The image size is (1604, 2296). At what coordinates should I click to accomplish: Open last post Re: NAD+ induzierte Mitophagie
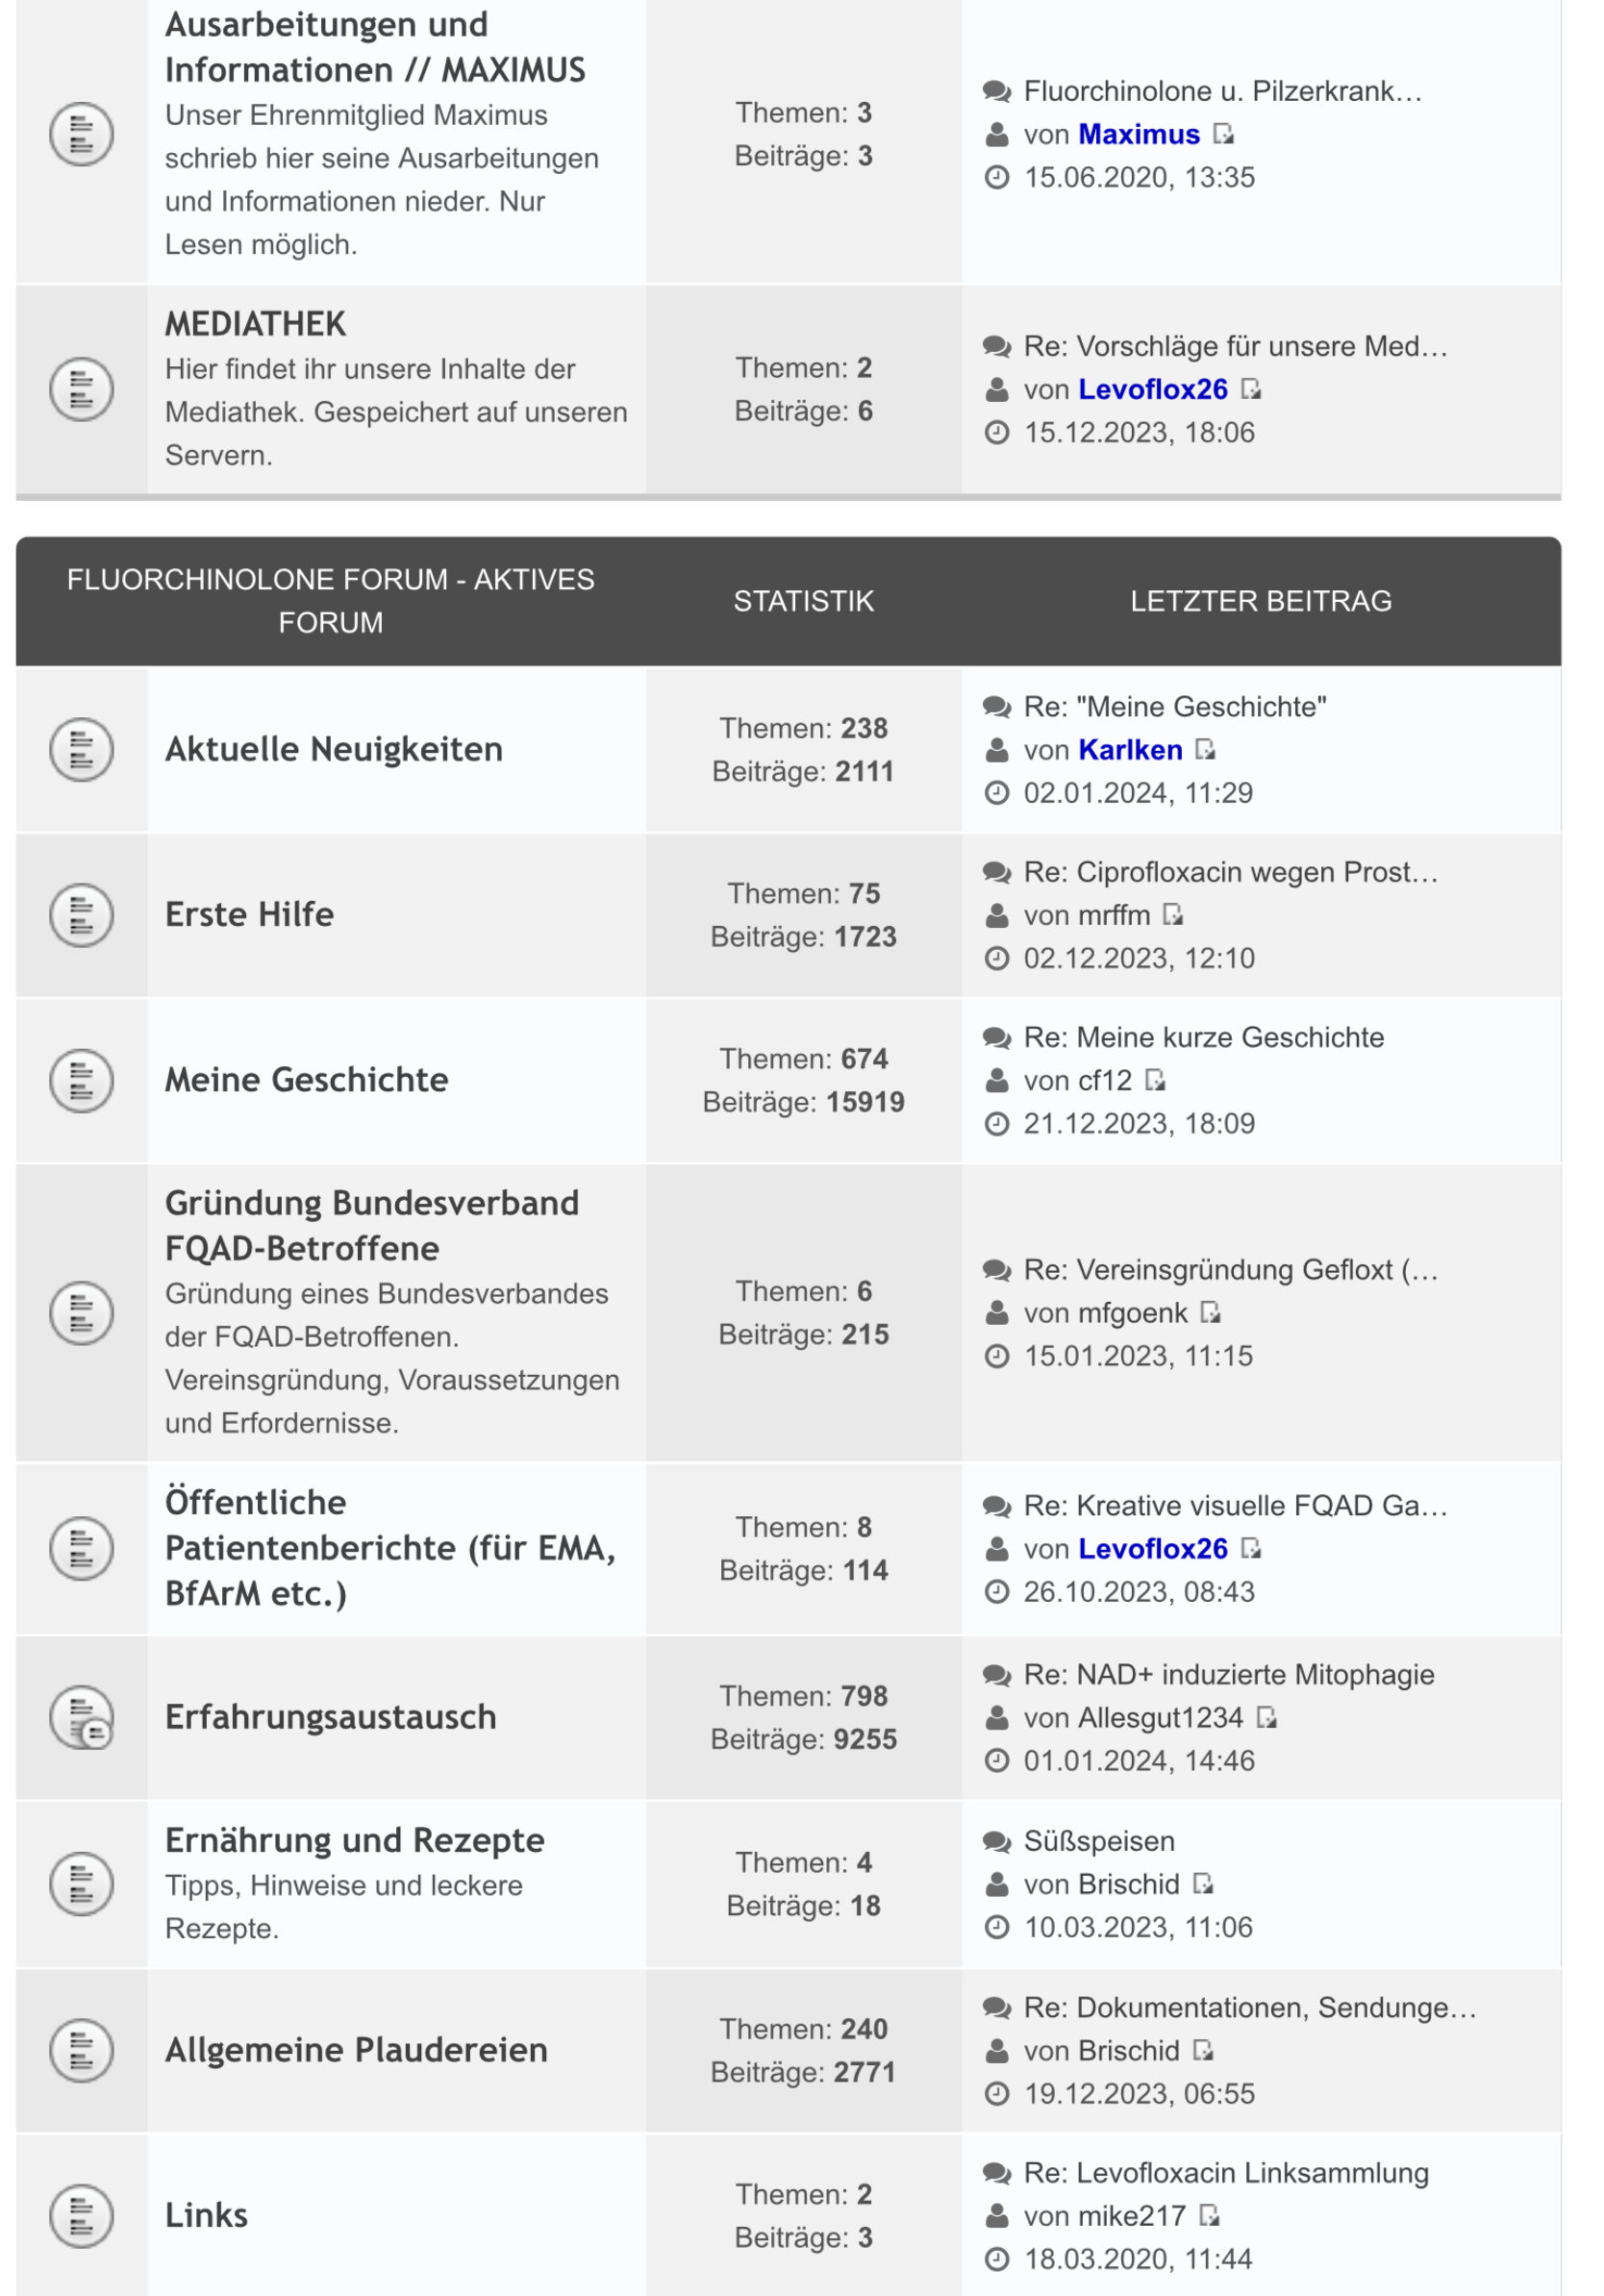pyautogui.click(x=1228, y=1674)
